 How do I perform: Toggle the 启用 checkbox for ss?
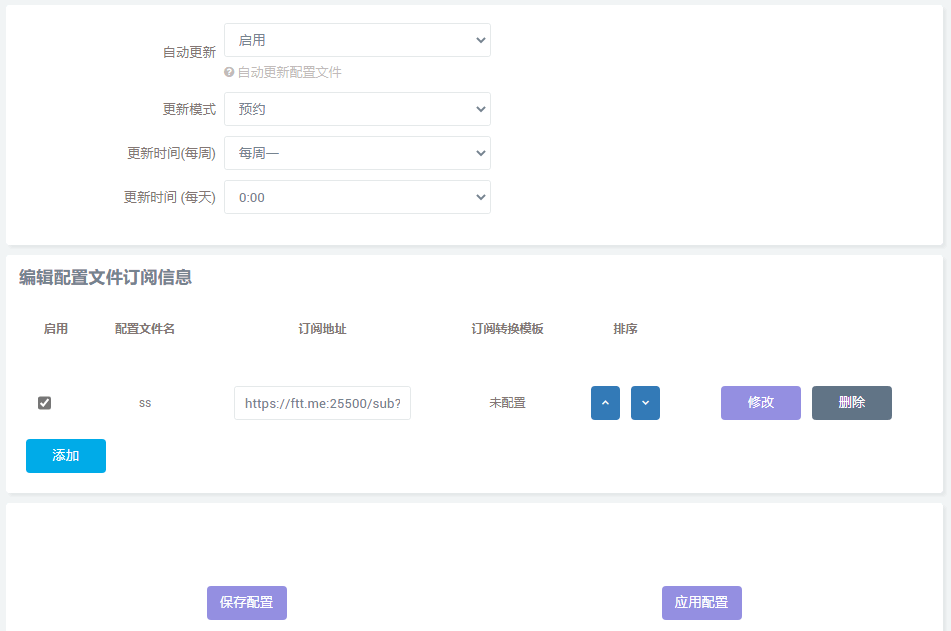[44, 403]
